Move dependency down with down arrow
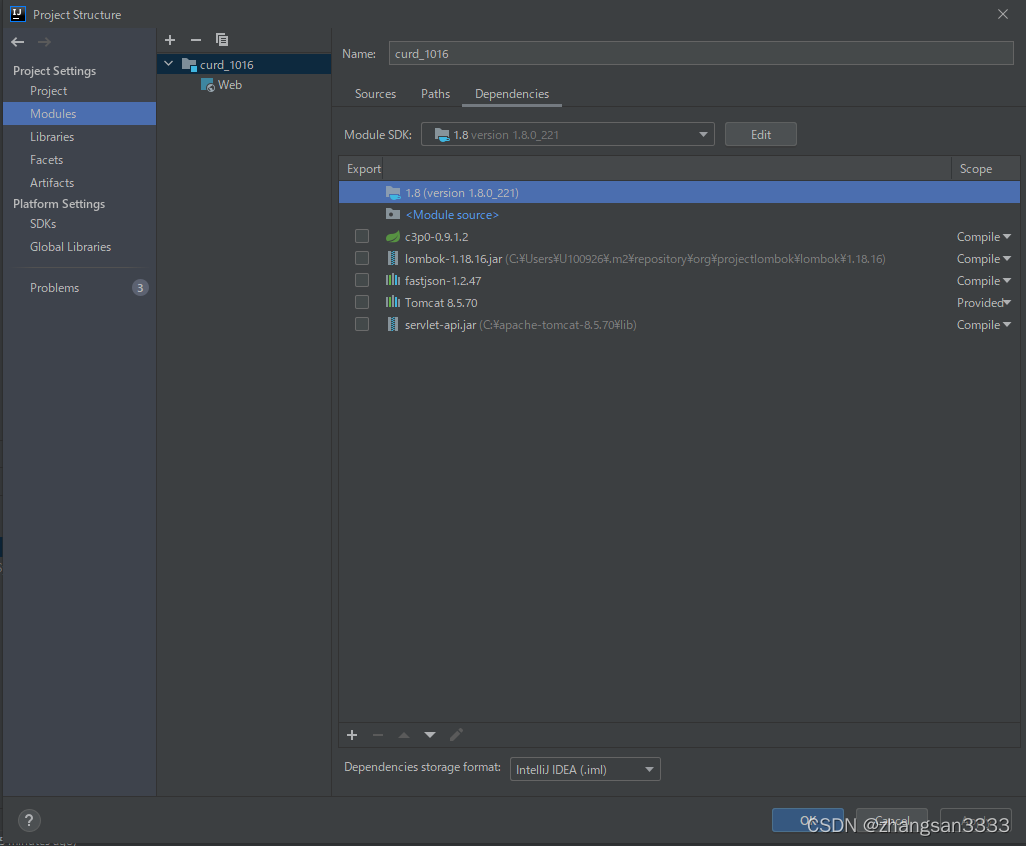Image resolution: width=1026 pixels, height=846 pixels. 430,735
